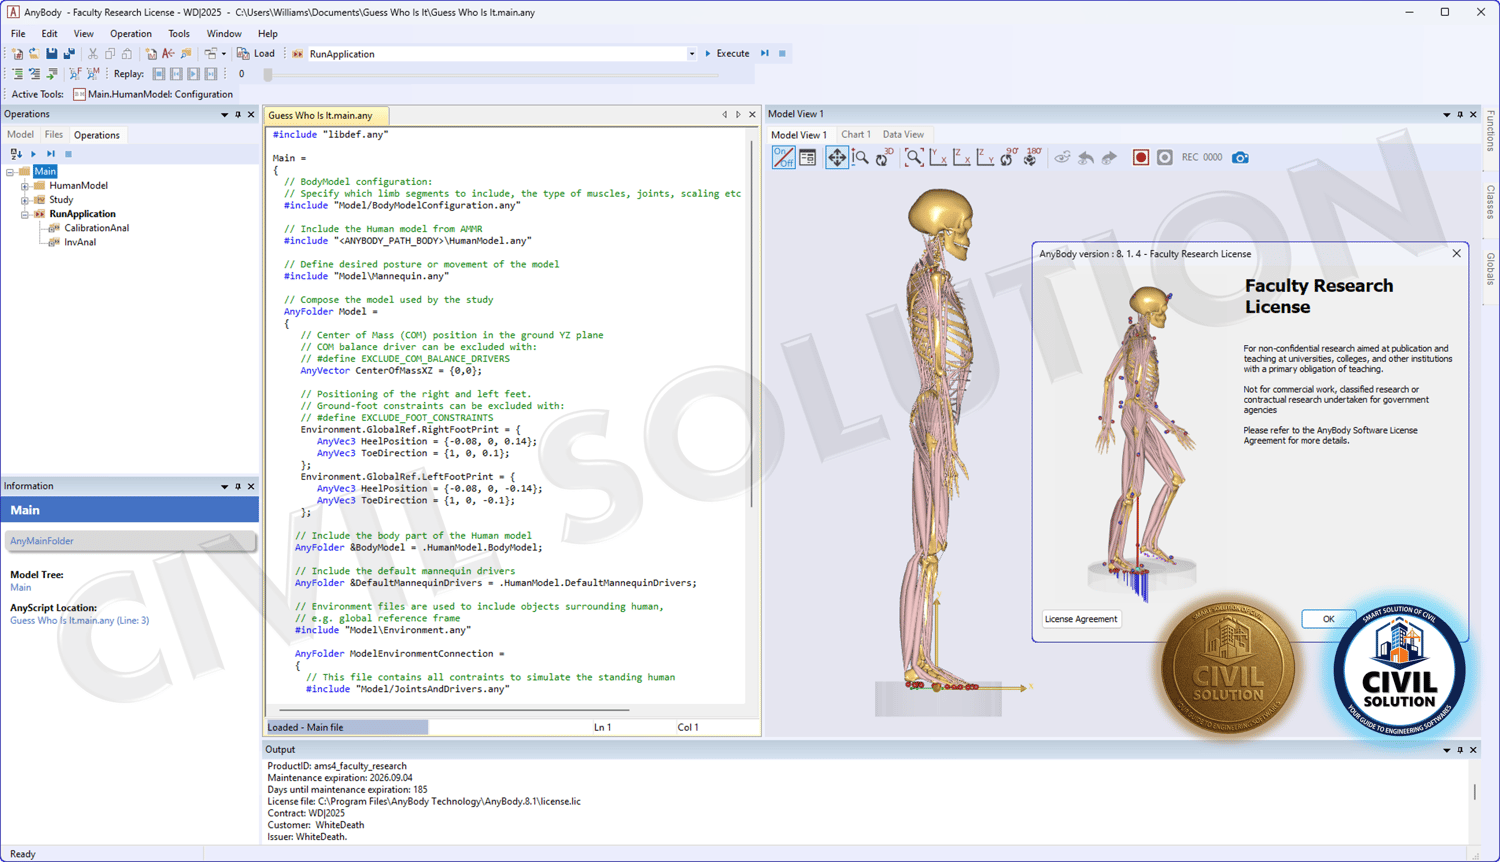Collapse the RunApplication tree node

point(25,214)
